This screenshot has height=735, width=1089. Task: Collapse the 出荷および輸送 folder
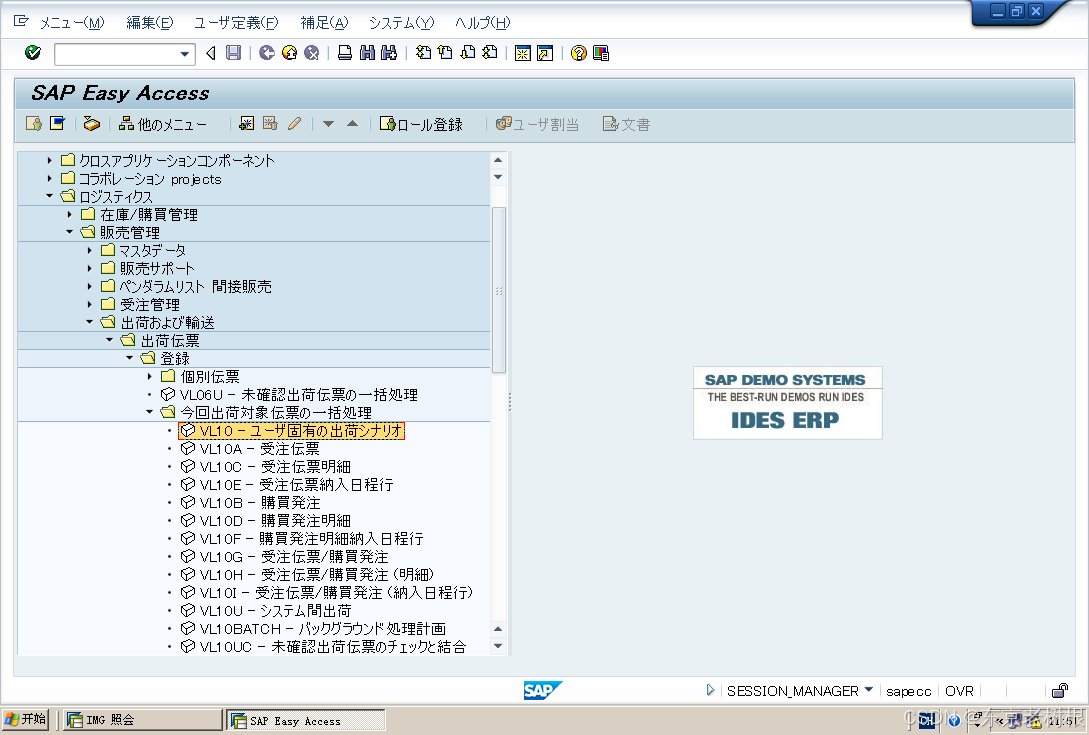click(x=89, y=322)
